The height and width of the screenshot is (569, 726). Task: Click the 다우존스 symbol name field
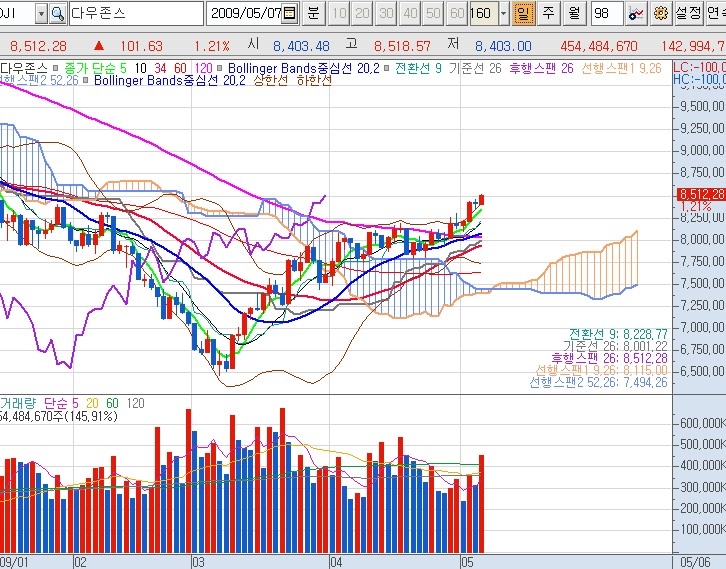click(135, 14)
